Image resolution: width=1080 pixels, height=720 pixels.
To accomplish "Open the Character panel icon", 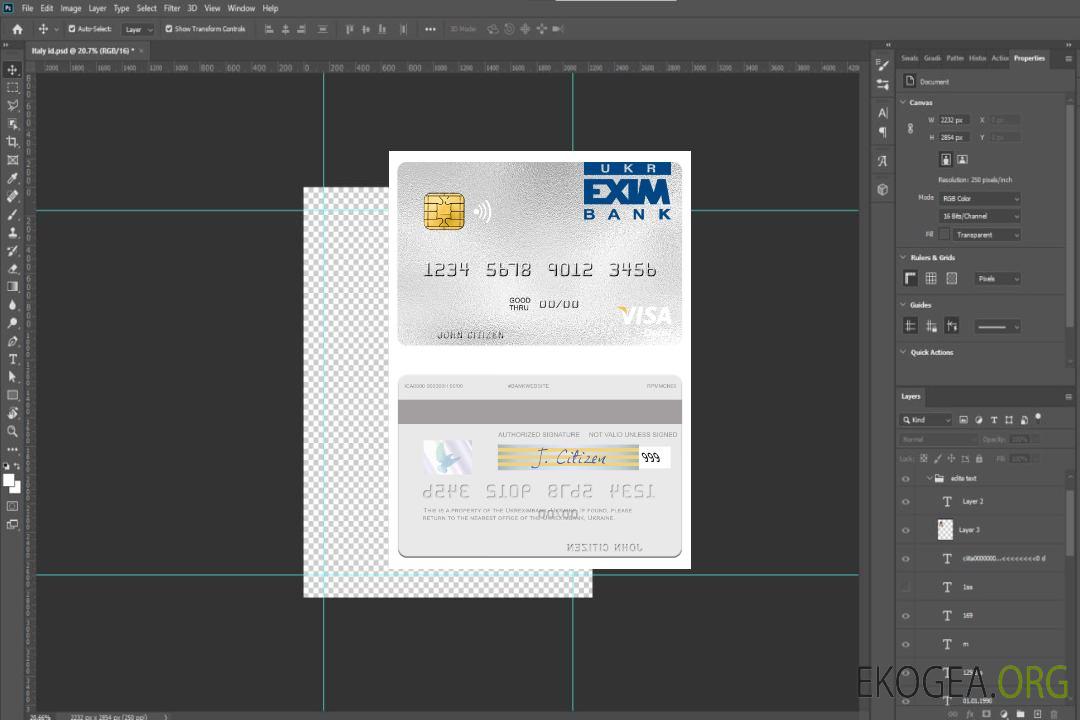I will pos(882,113).
